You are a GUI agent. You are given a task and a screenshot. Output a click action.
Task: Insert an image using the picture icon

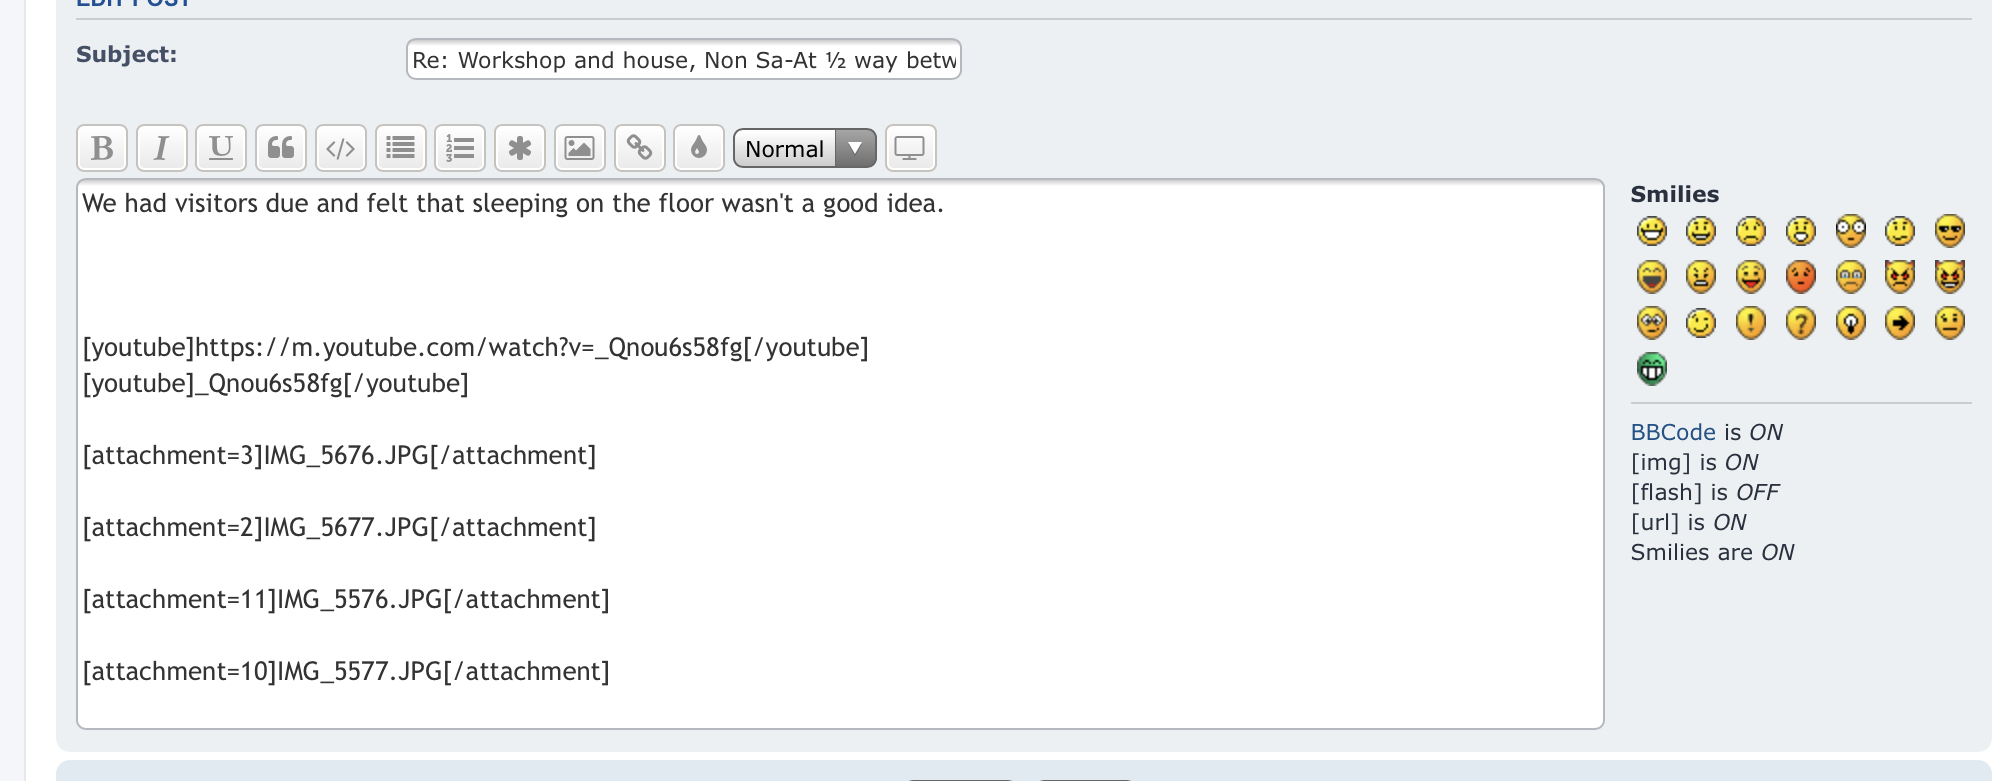579,149
